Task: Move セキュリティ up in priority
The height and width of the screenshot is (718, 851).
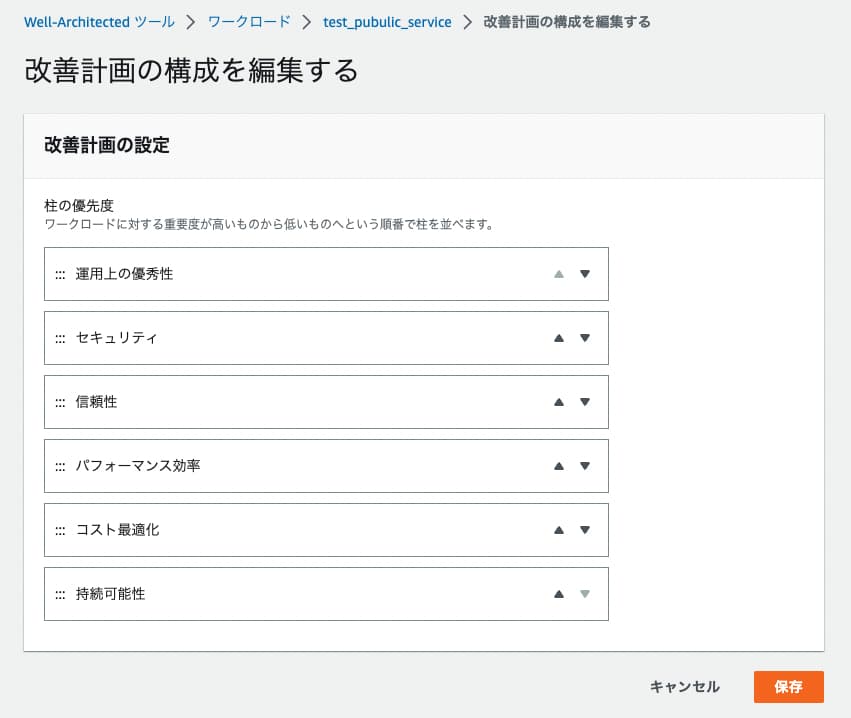Action: tap(558, 338)
